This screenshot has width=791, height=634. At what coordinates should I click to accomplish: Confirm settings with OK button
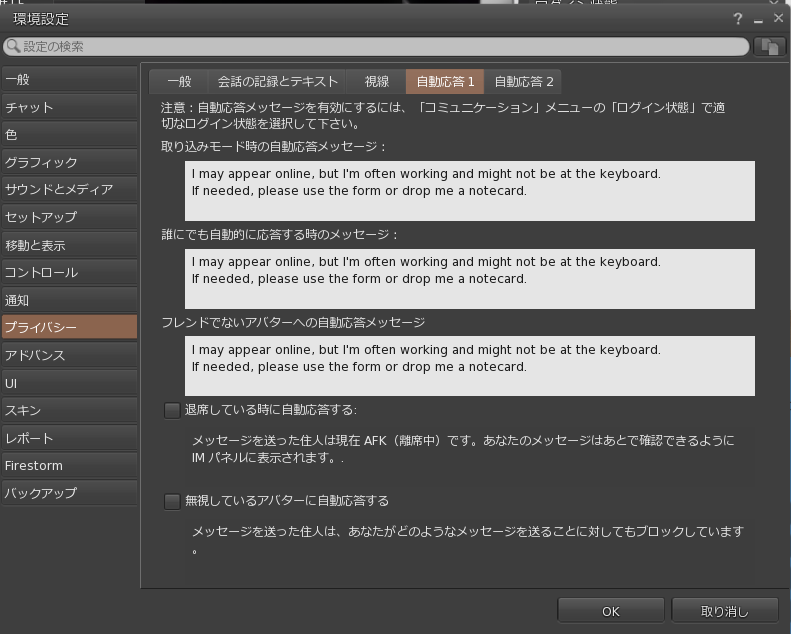pyautogui.click(x=610, y=611)
